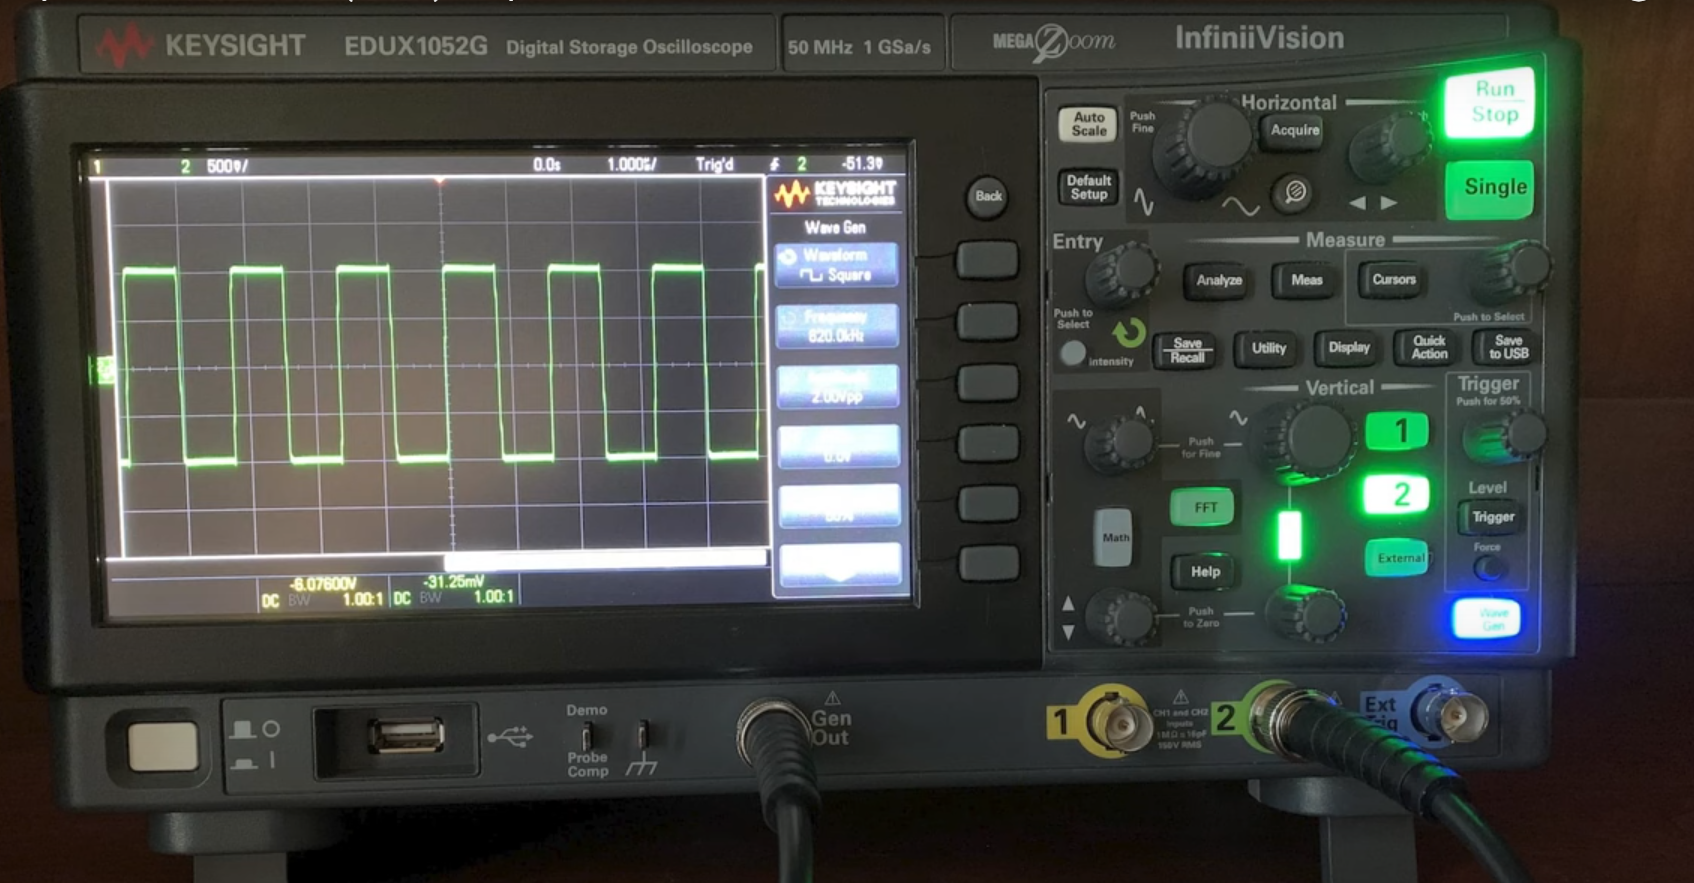Viewport: 1694px width, 883px height.
Task: Toggle the front-panel power switch
Action: [163, 746]
